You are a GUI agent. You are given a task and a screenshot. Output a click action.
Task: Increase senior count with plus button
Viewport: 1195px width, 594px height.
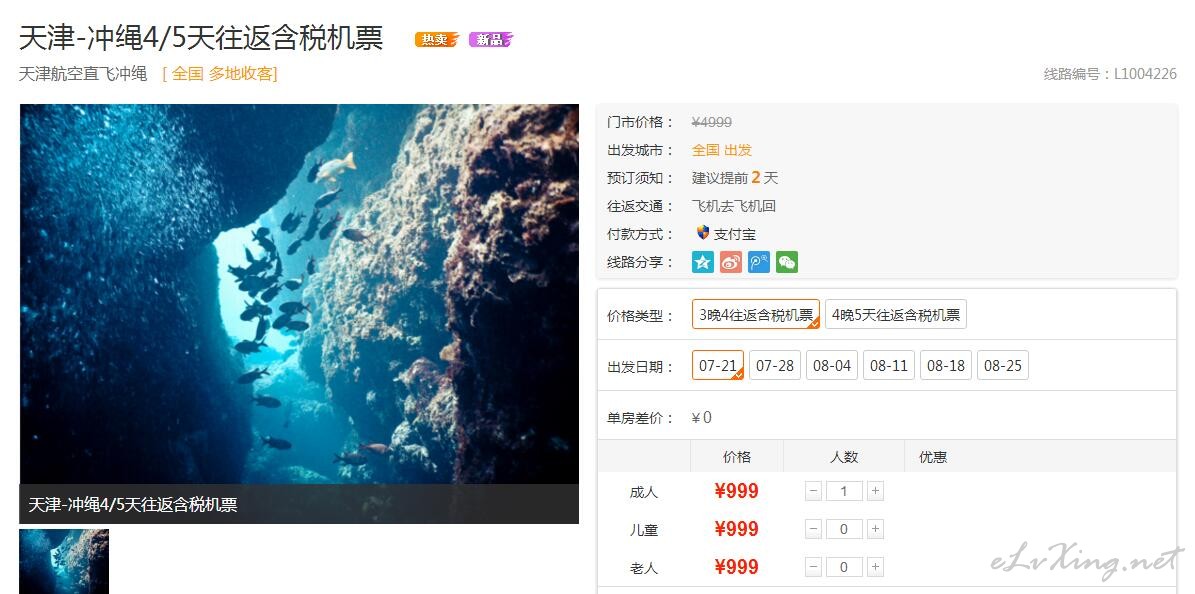point(875,567)
